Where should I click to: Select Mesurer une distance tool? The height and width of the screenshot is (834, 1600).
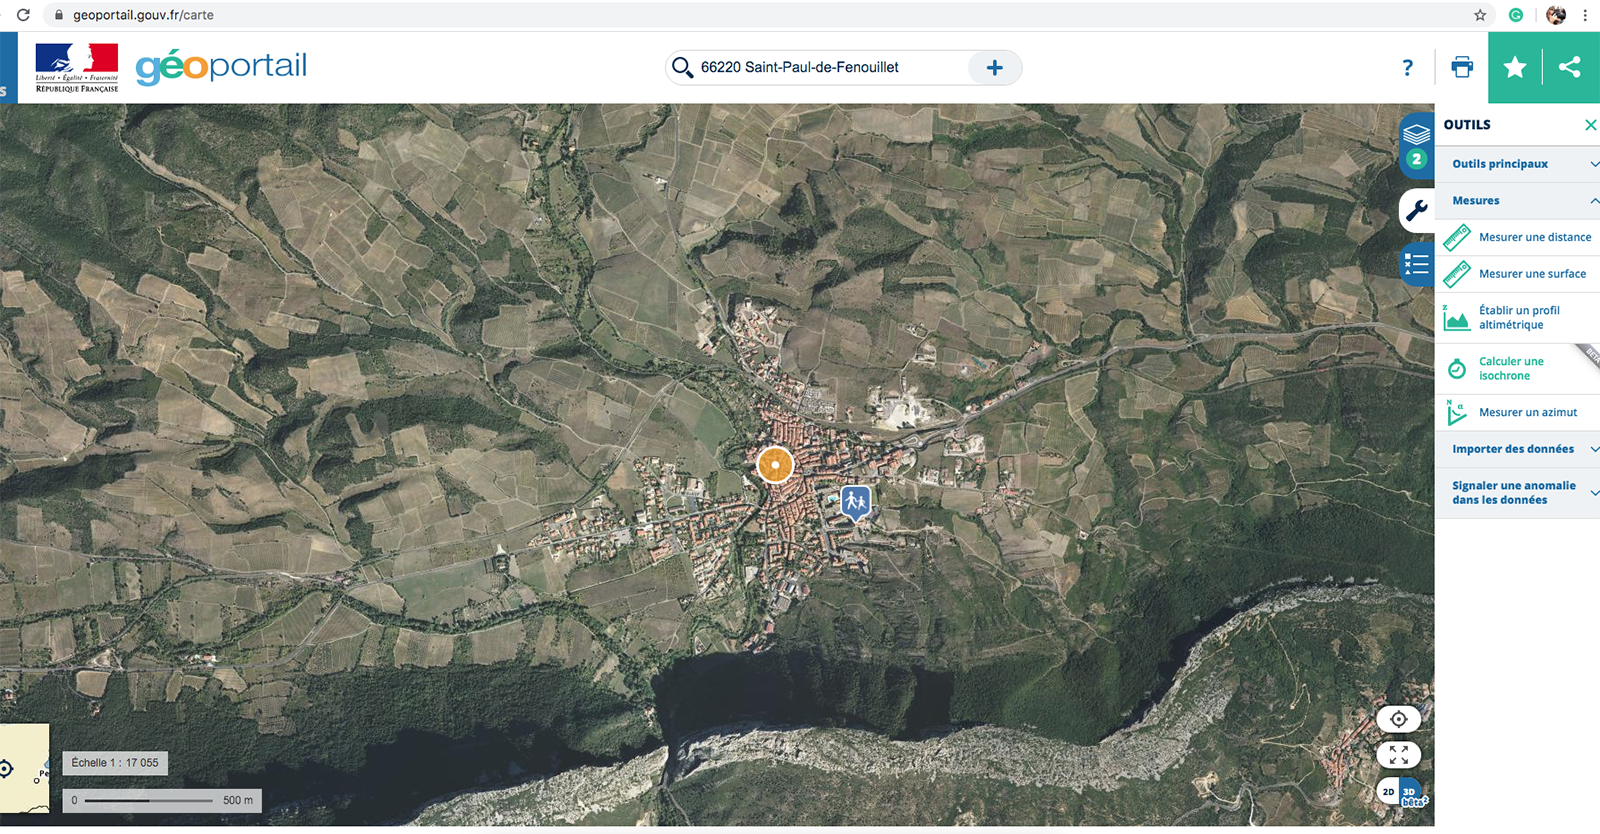coord(1534,237)
